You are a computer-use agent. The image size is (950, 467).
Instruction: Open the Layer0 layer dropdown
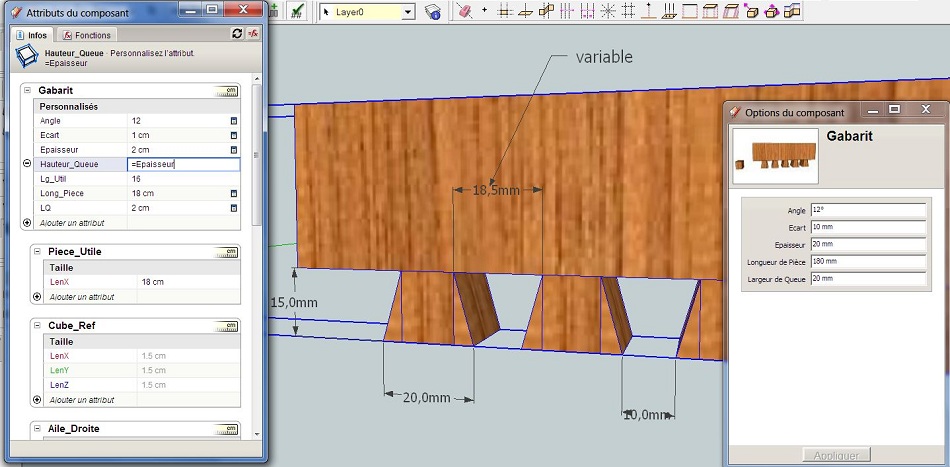(x=408, y=12)
